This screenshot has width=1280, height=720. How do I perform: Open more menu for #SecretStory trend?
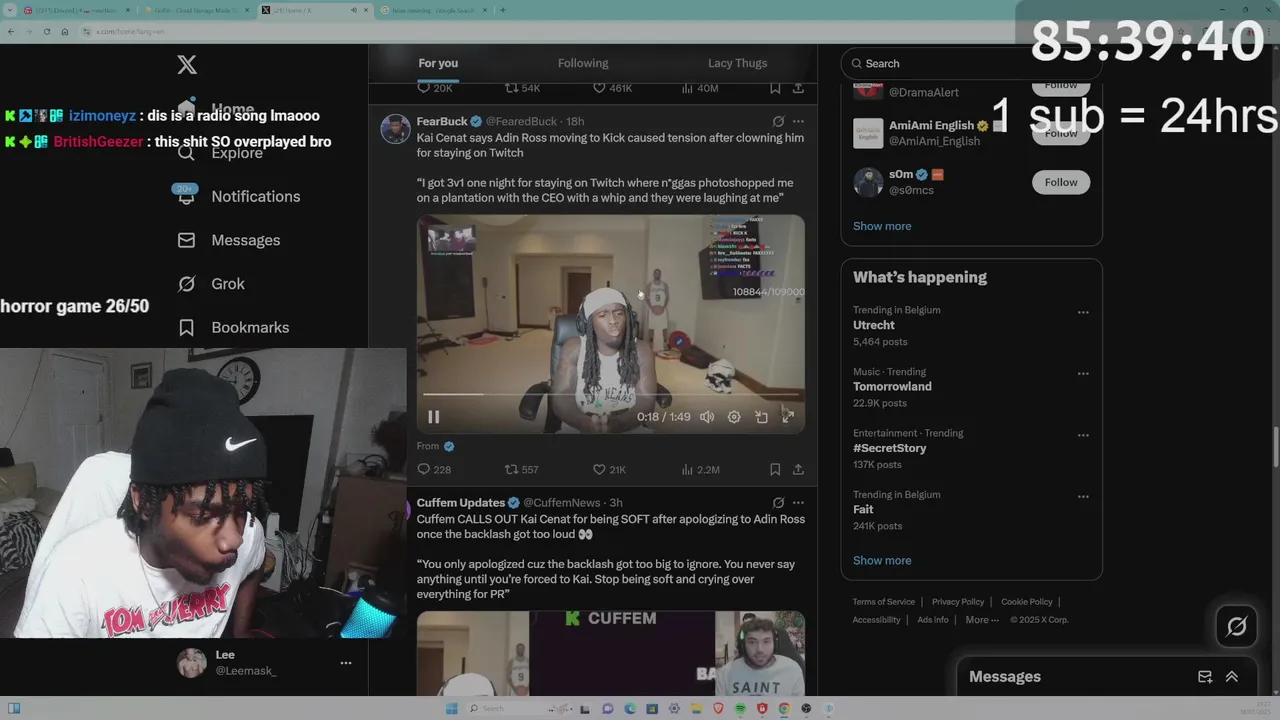1083,435
